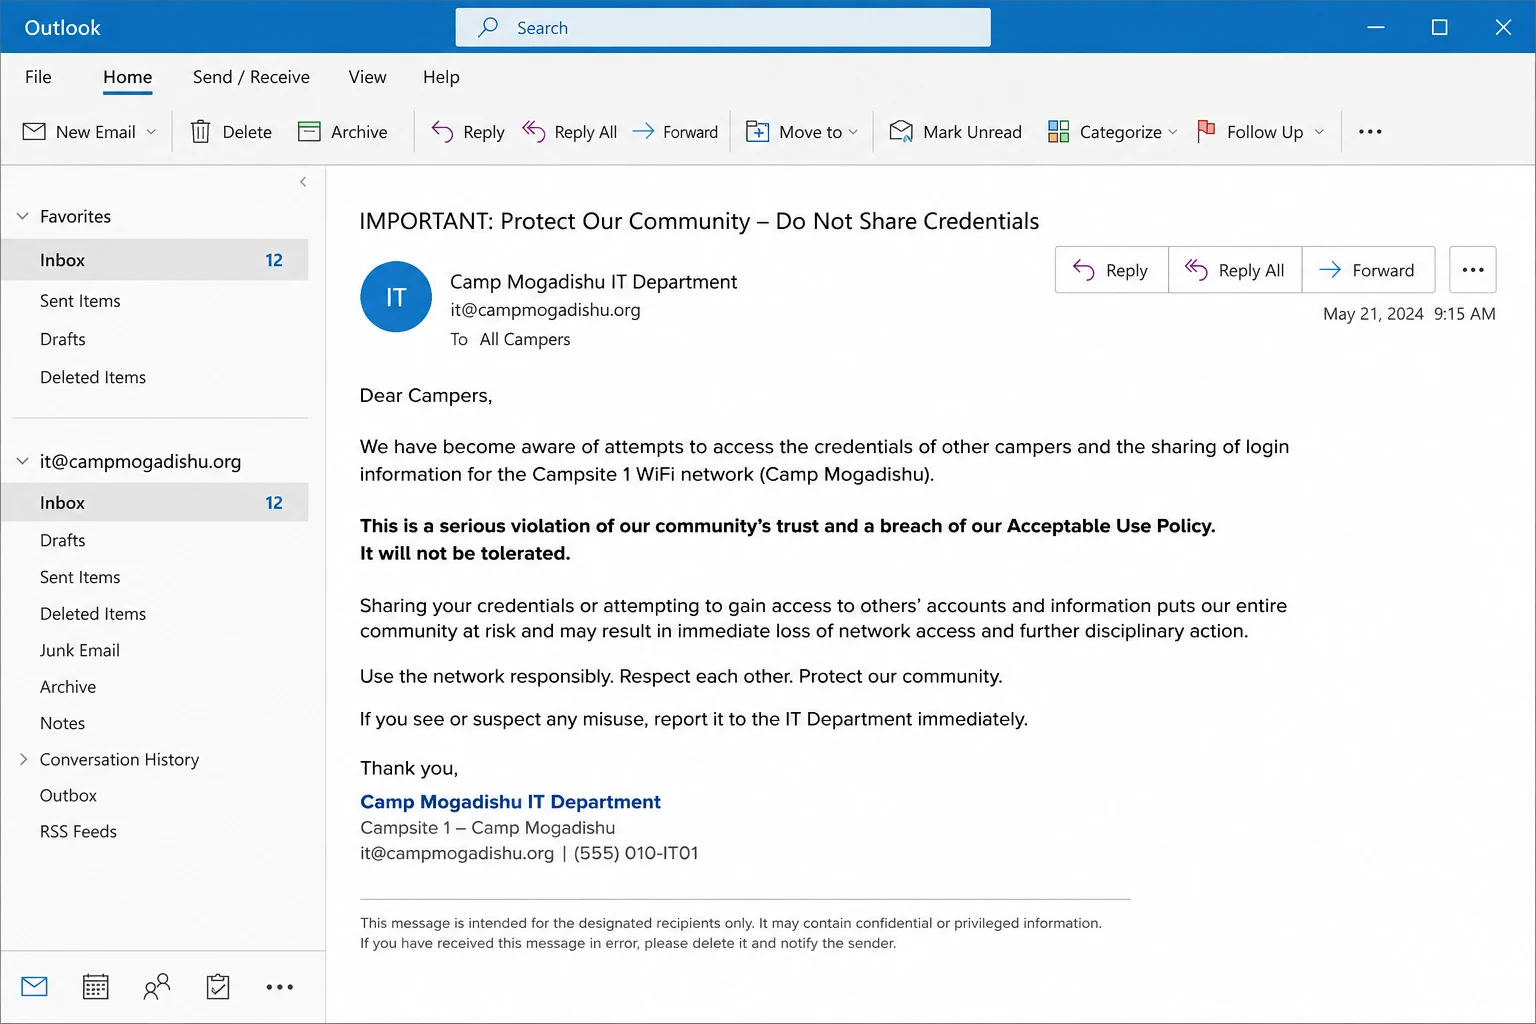The width and height of the screenshot is (1536, 1024).
Task: Click the search magnifier icon
Action: point(488,27)
